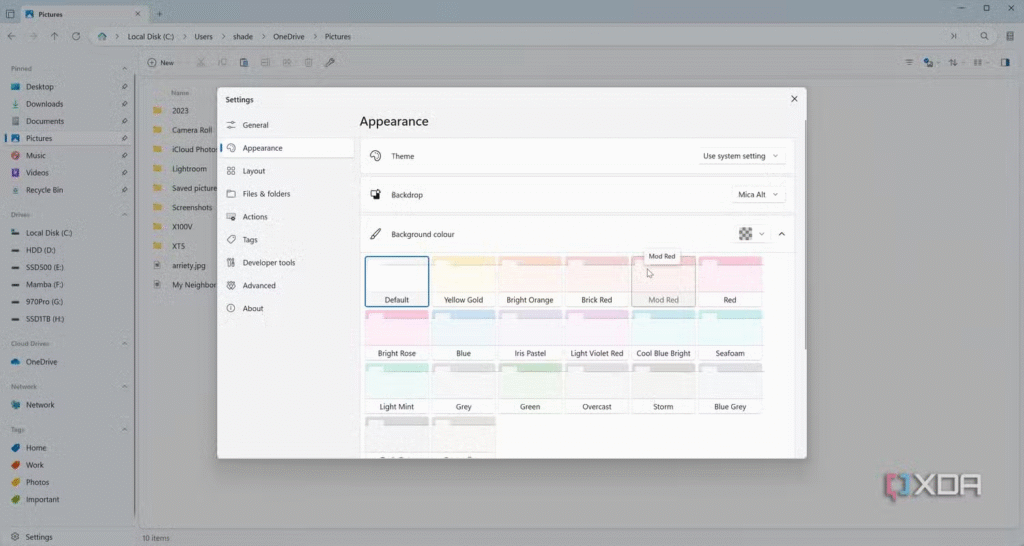The height and width of the screenshot is (546, 1024).
Task: Select the Layout settings icon
Action: [x=232, y=171]
